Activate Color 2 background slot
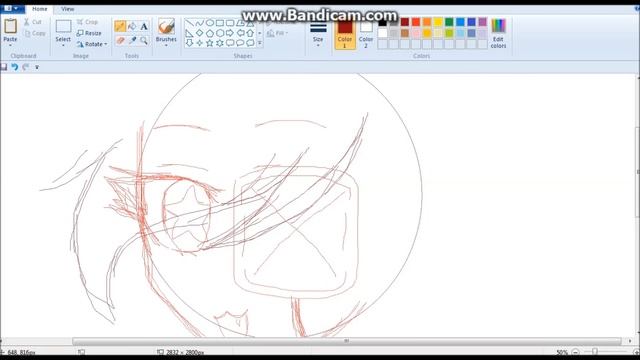This screenshot has width=640, height=360. (366, 34)
